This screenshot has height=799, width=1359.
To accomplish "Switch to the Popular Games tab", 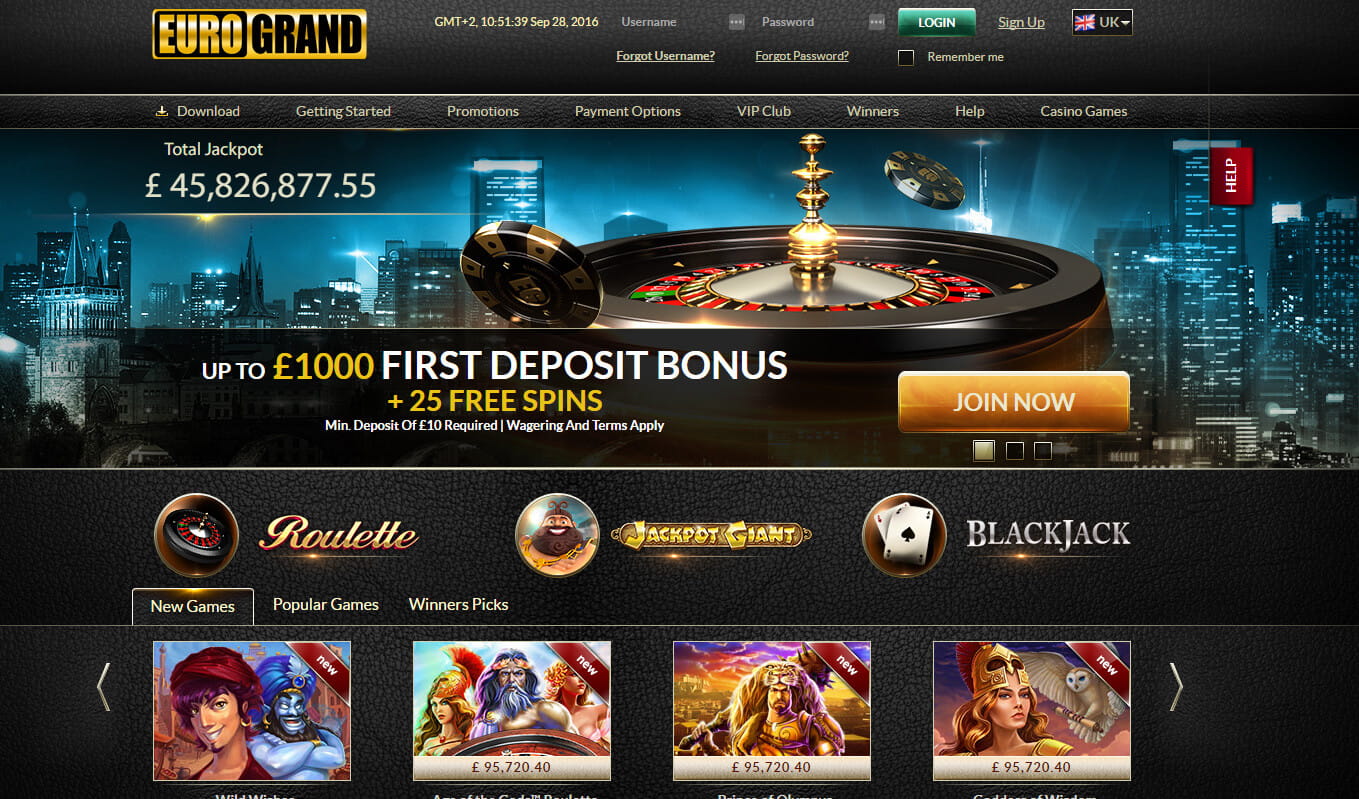I will [326, 604].
